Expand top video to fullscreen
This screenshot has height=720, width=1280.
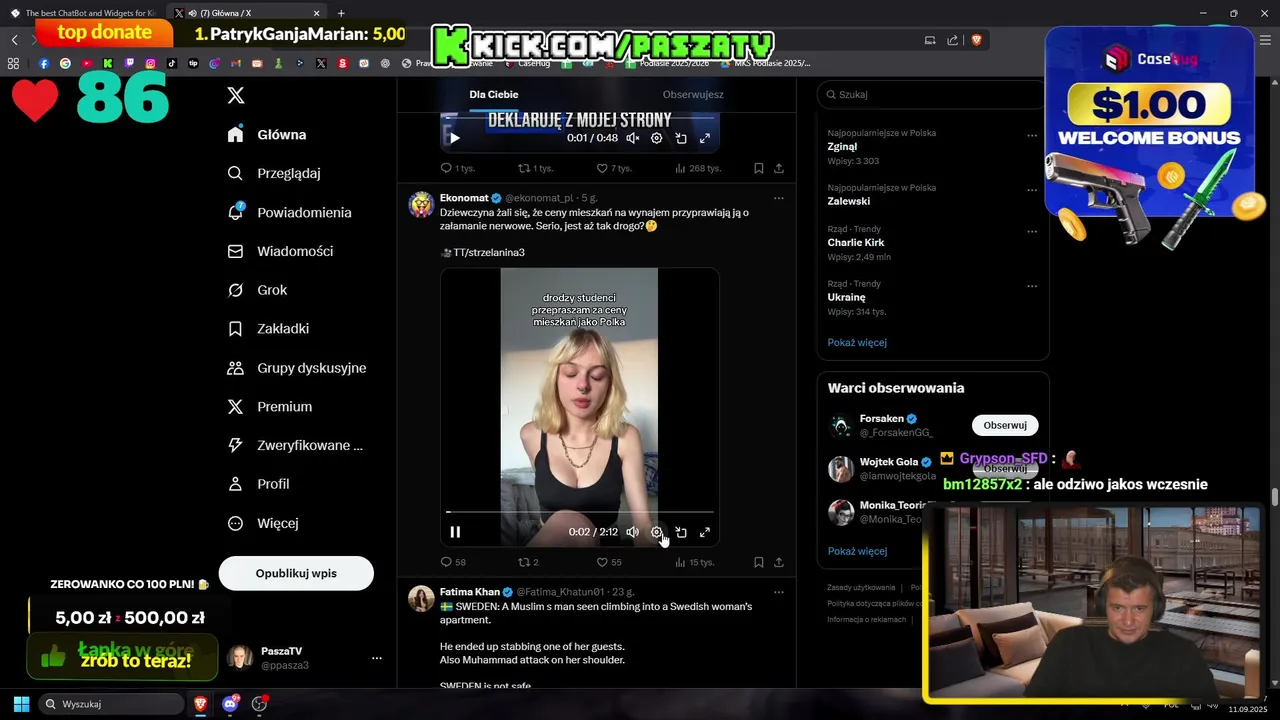705,138
